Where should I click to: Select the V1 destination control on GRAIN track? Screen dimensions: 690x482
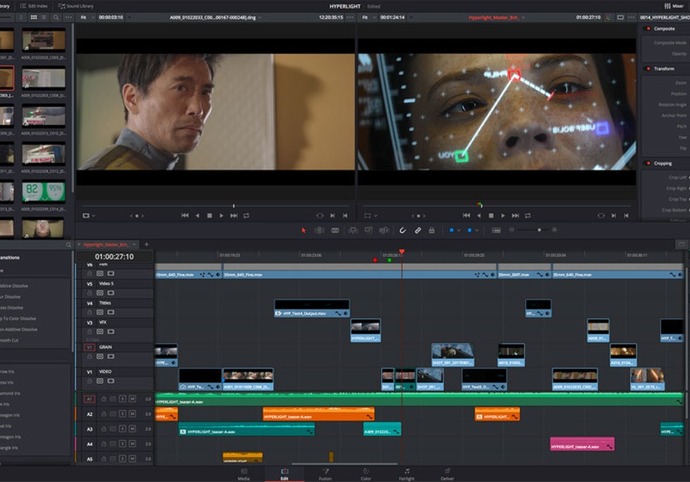89,347
